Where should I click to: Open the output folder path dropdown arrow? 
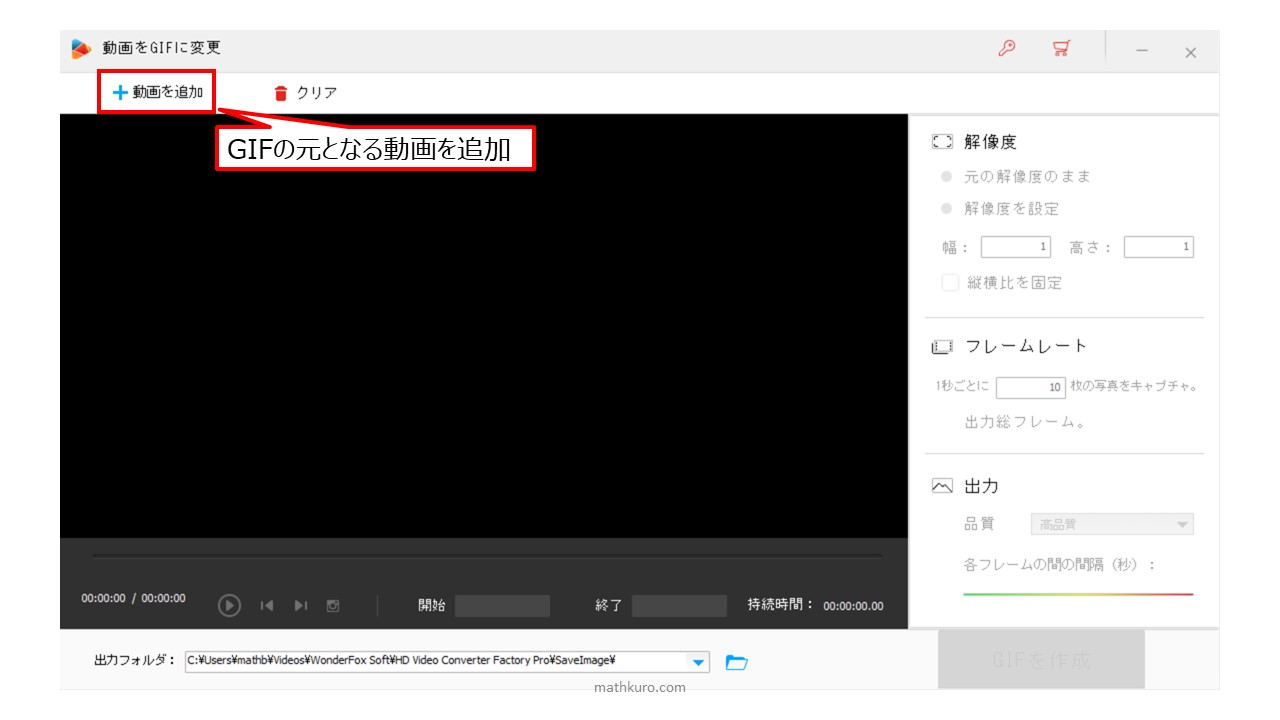click(x=698, y=662)
